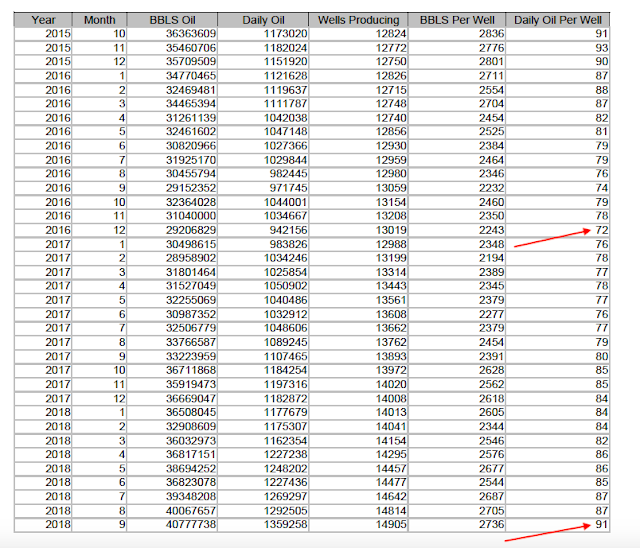This screenshot has height=548, width=640.
Task: Select BBLS Per Well value 2836
Action: point(491,34)
